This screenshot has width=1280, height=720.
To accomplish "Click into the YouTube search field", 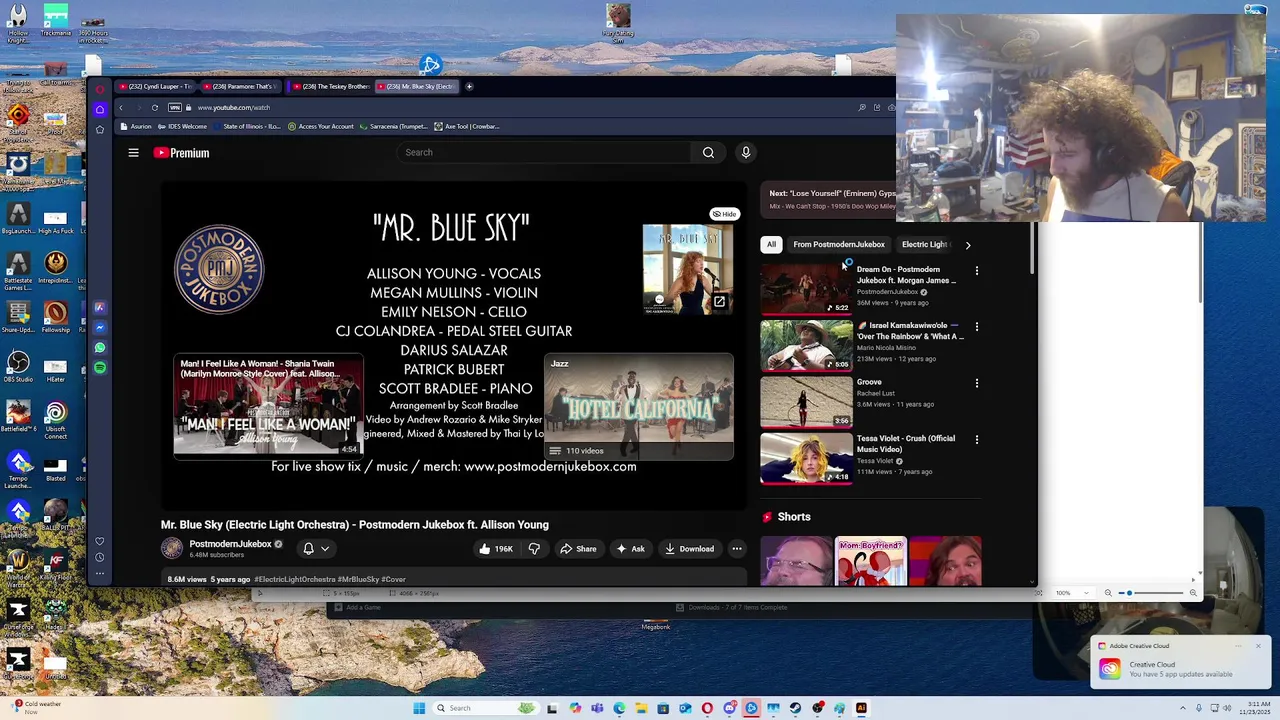I will (x=543, y=152).
